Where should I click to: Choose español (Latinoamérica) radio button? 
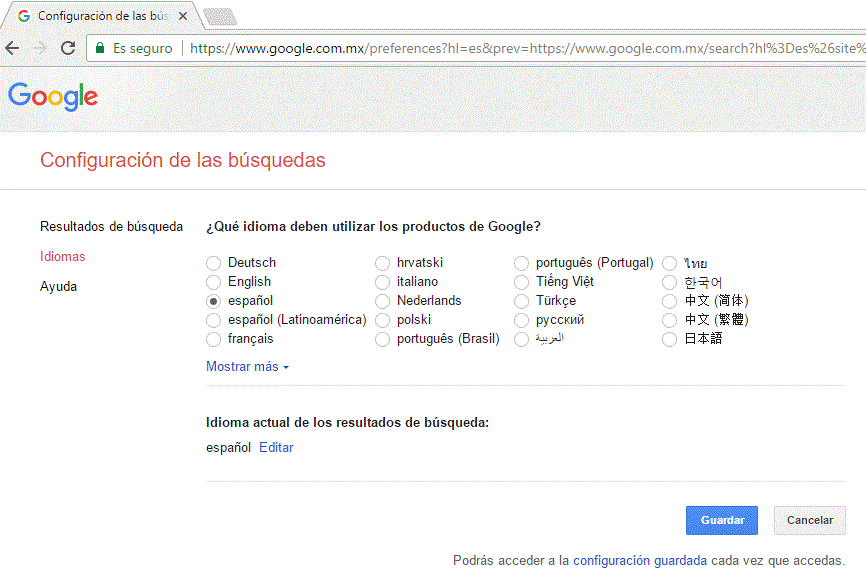[x=213, y=320]
